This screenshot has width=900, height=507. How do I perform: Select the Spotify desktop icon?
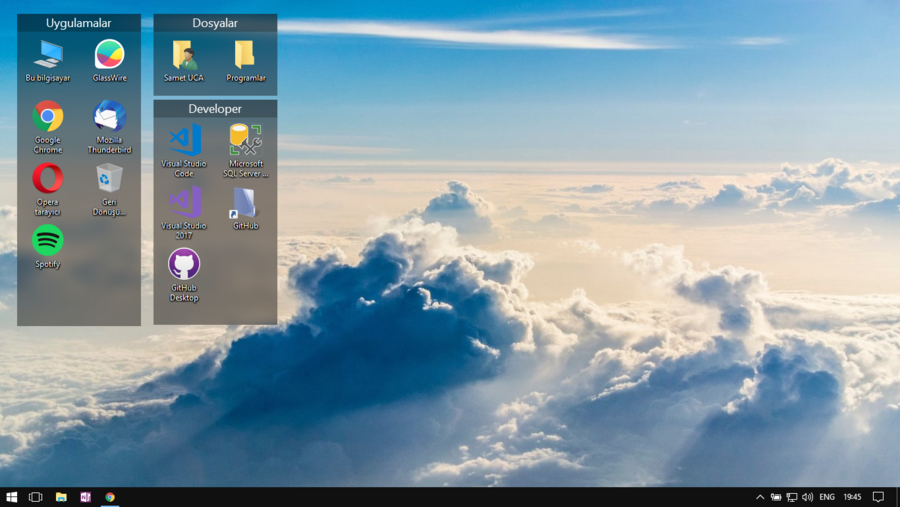pyautogui.click(x=48, y=241)
